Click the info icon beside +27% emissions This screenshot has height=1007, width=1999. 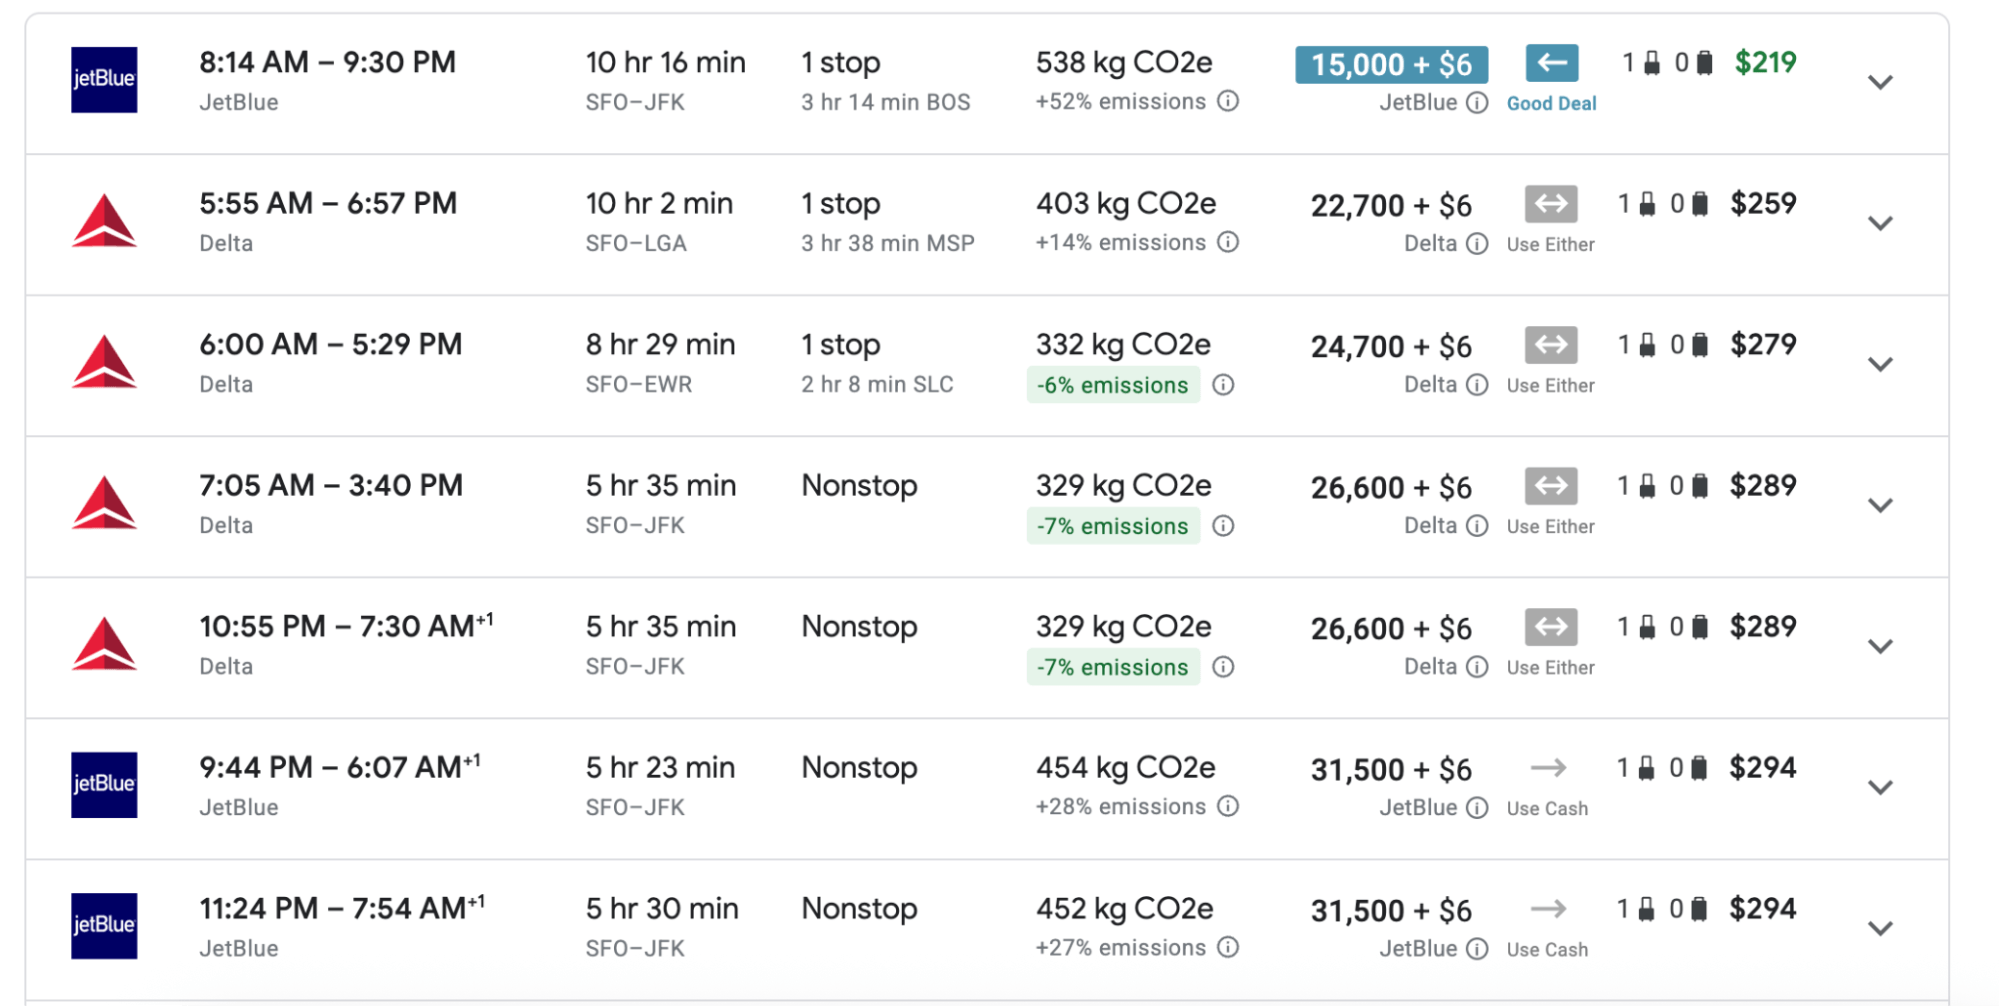pos(1228,947)
